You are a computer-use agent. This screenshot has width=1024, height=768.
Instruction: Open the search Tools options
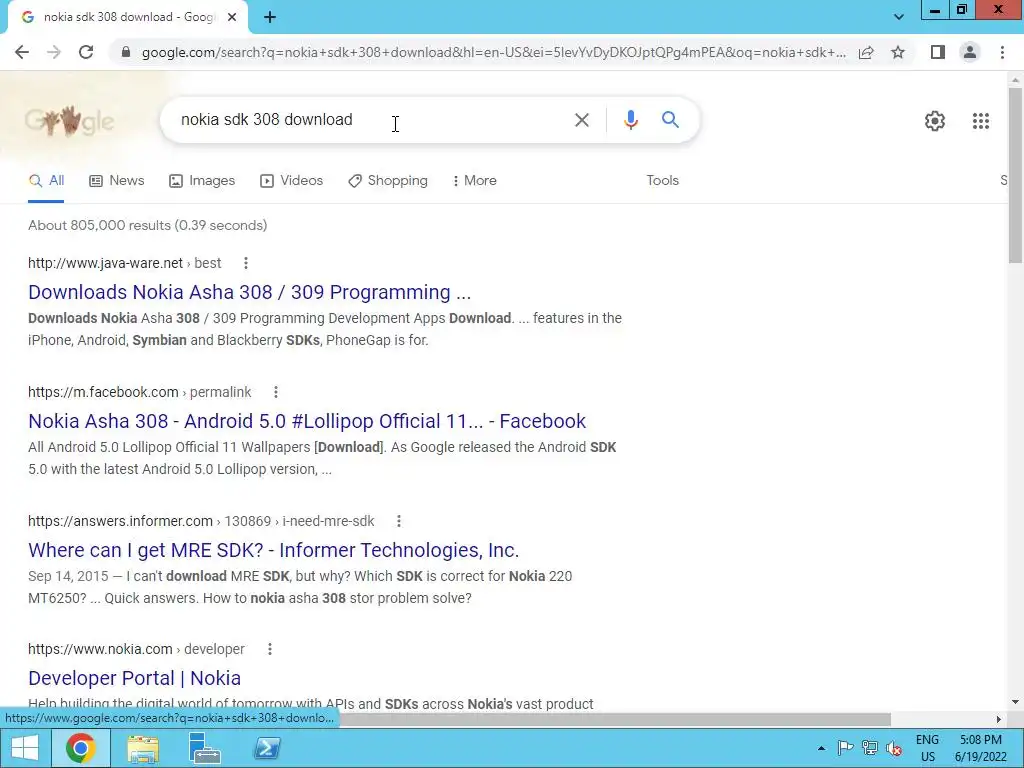coord(662,181)
